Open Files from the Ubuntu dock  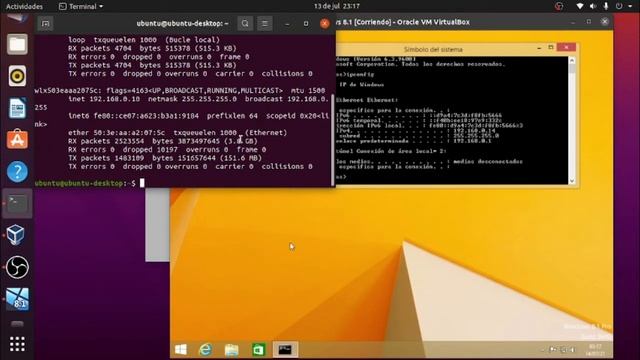point(17,44)
